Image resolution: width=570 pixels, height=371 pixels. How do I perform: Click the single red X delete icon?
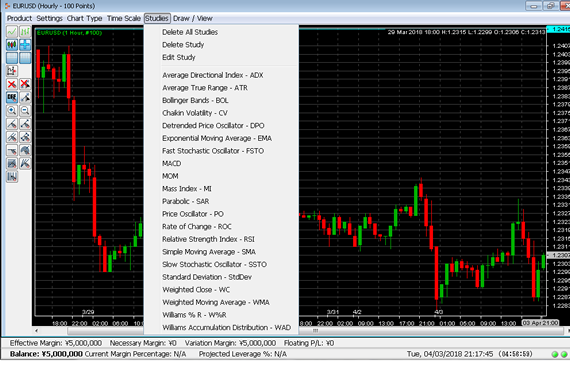pos(12,84)
